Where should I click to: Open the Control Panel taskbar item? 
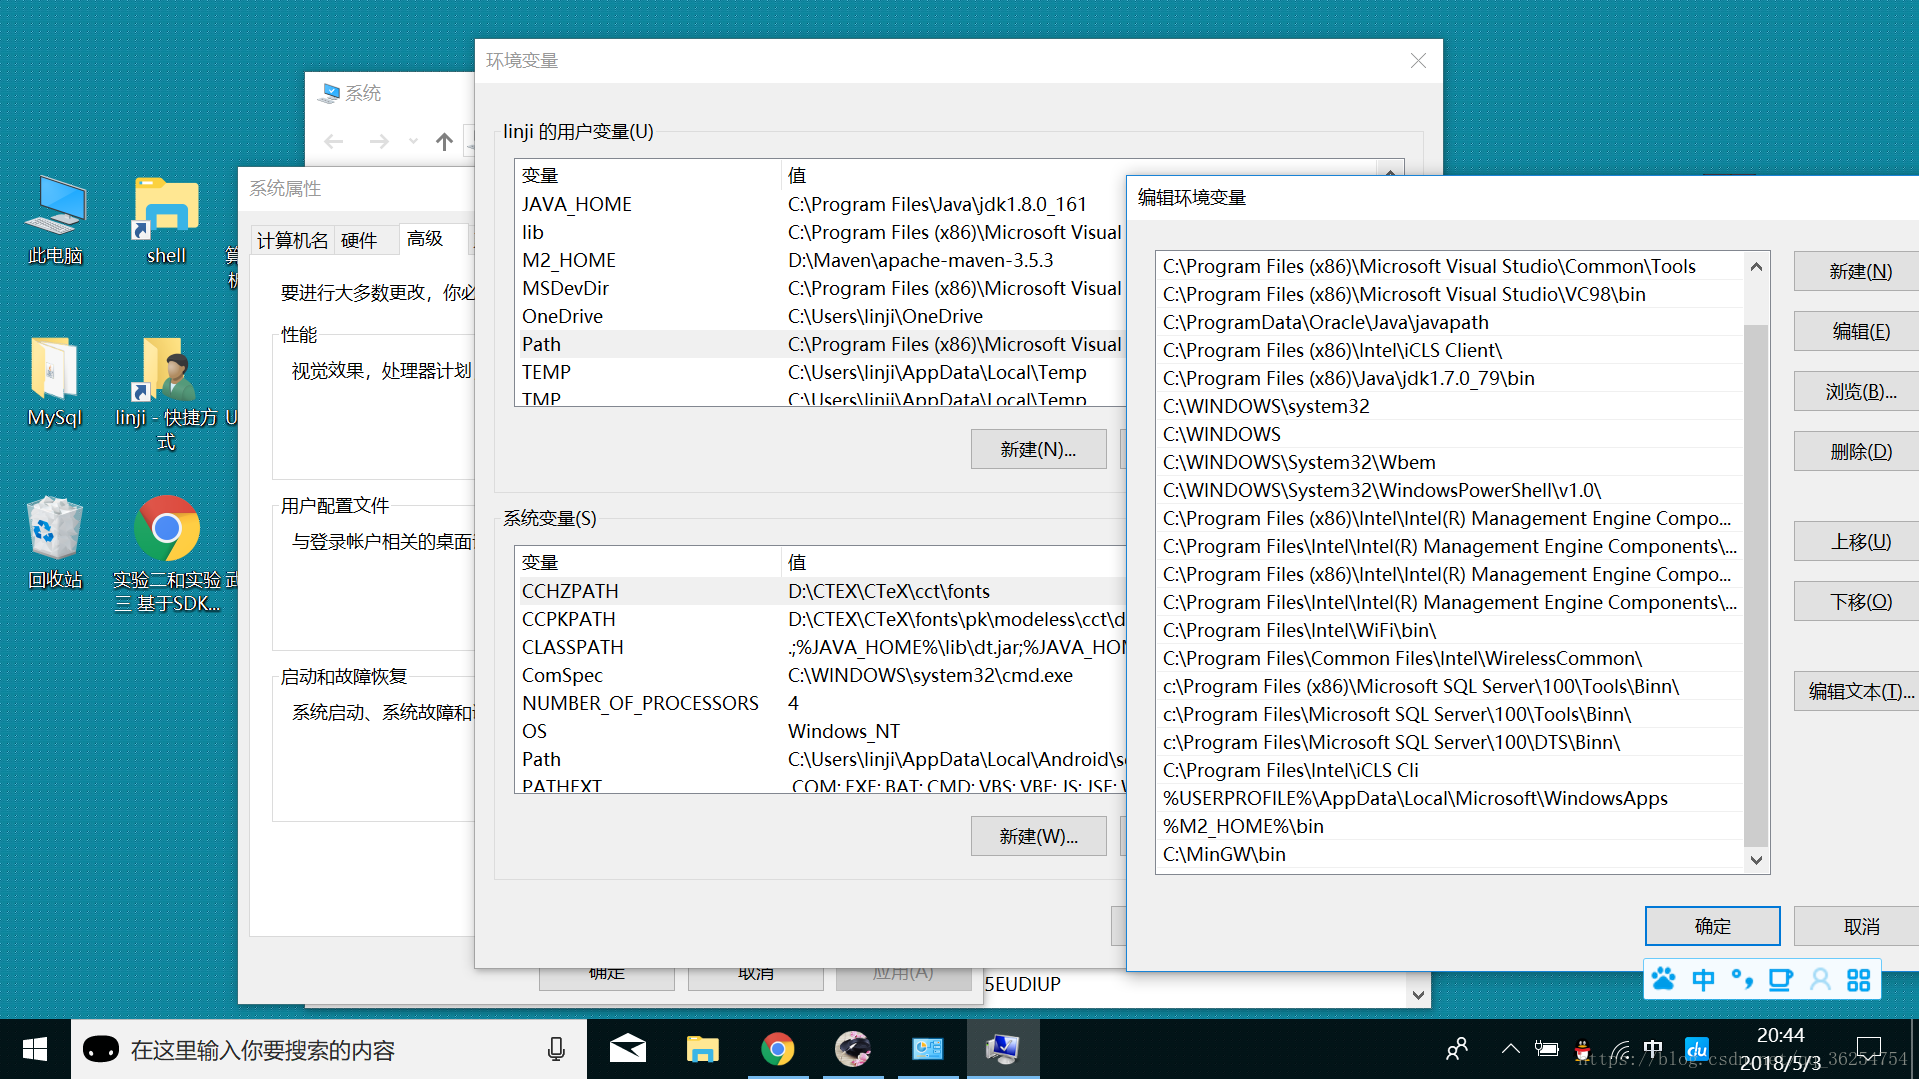coord(927,1049)
